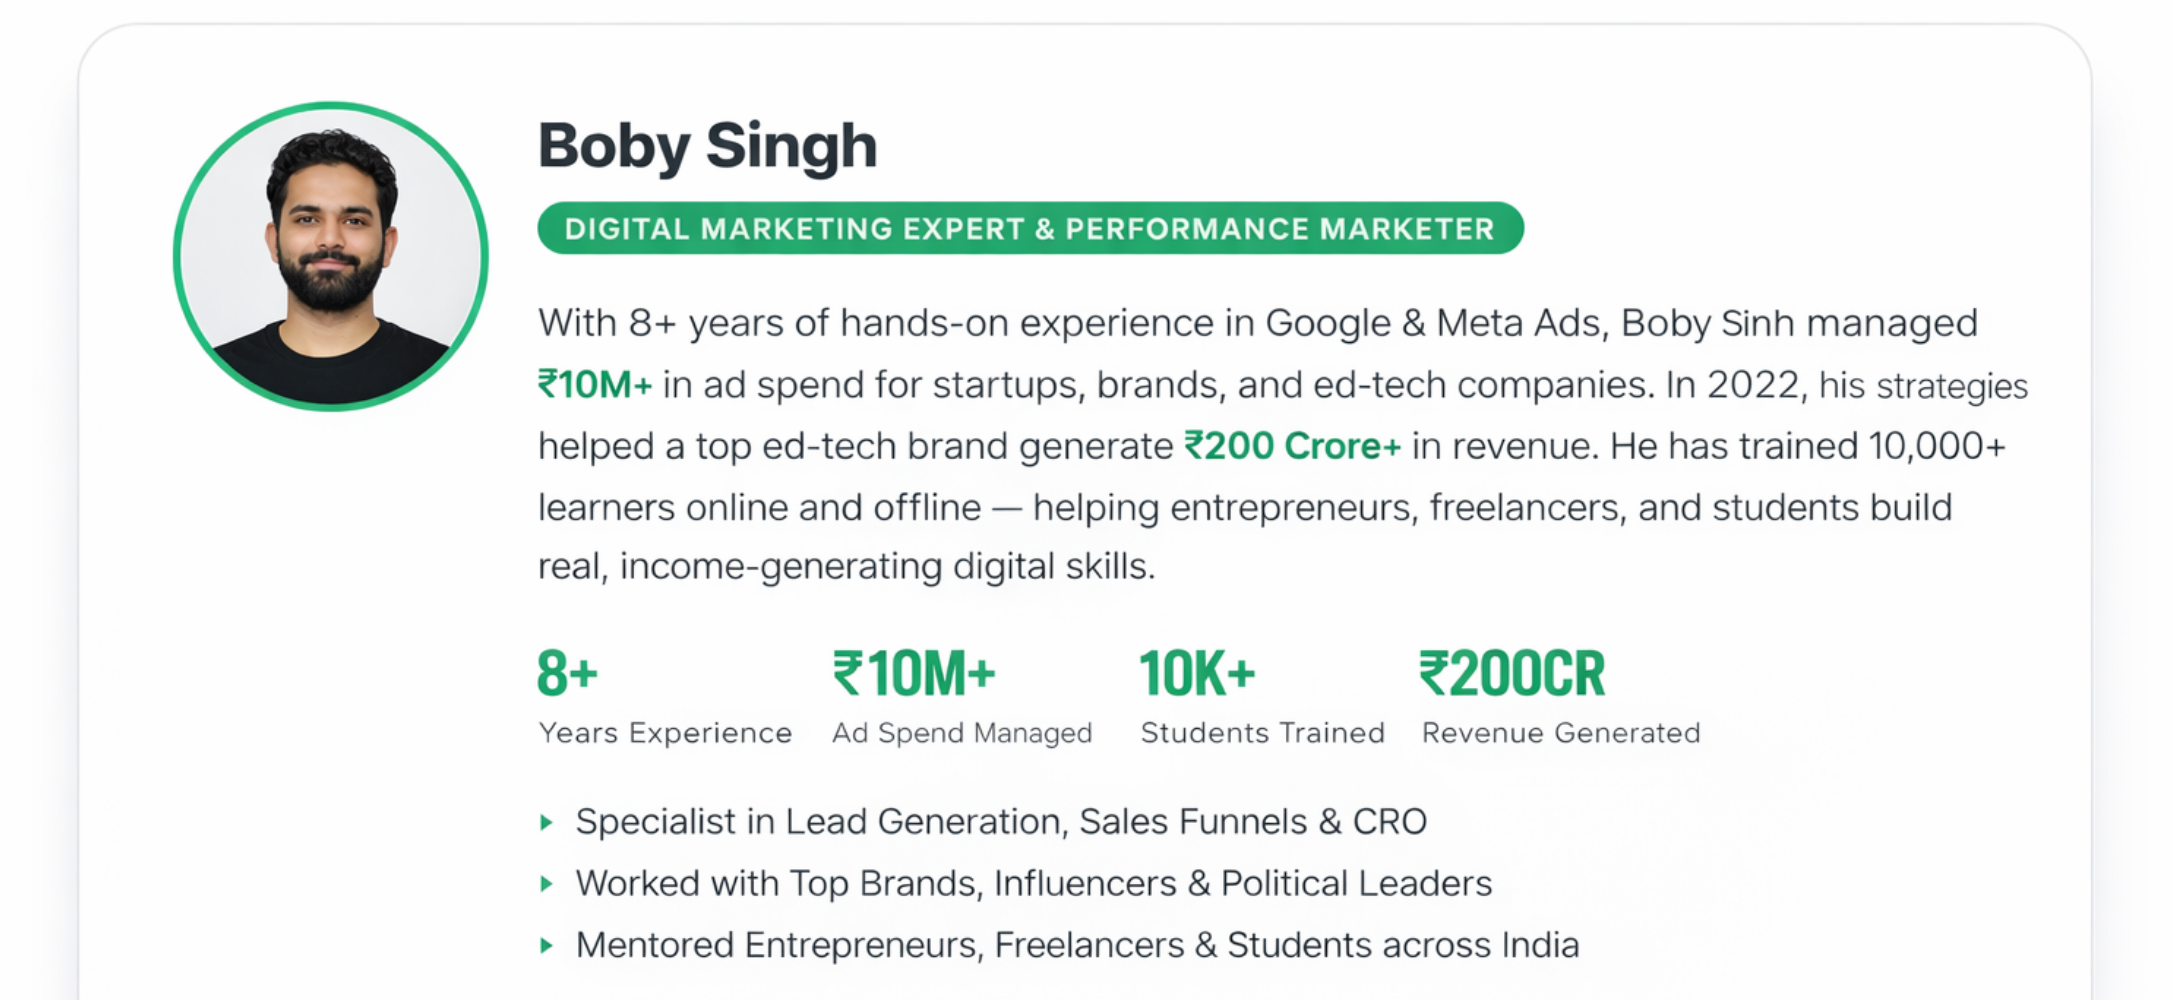Screen dimensions: 2172x1000
Task: Click the green ₹200 Crore+ text
Action: click(1292, 446)
